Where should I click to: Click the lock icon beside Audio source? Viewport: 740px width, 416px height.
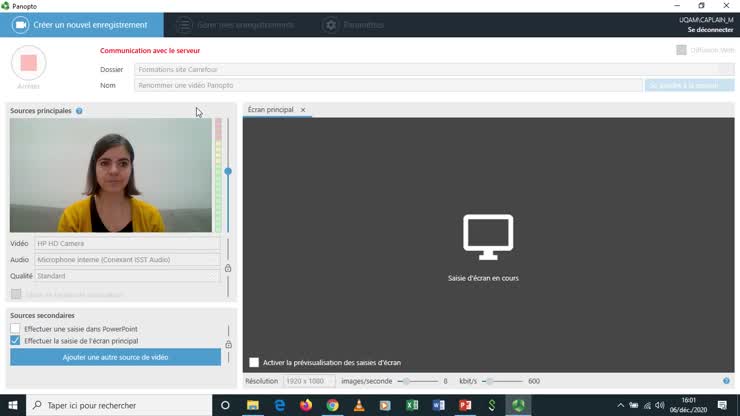(x=228, y=268)
